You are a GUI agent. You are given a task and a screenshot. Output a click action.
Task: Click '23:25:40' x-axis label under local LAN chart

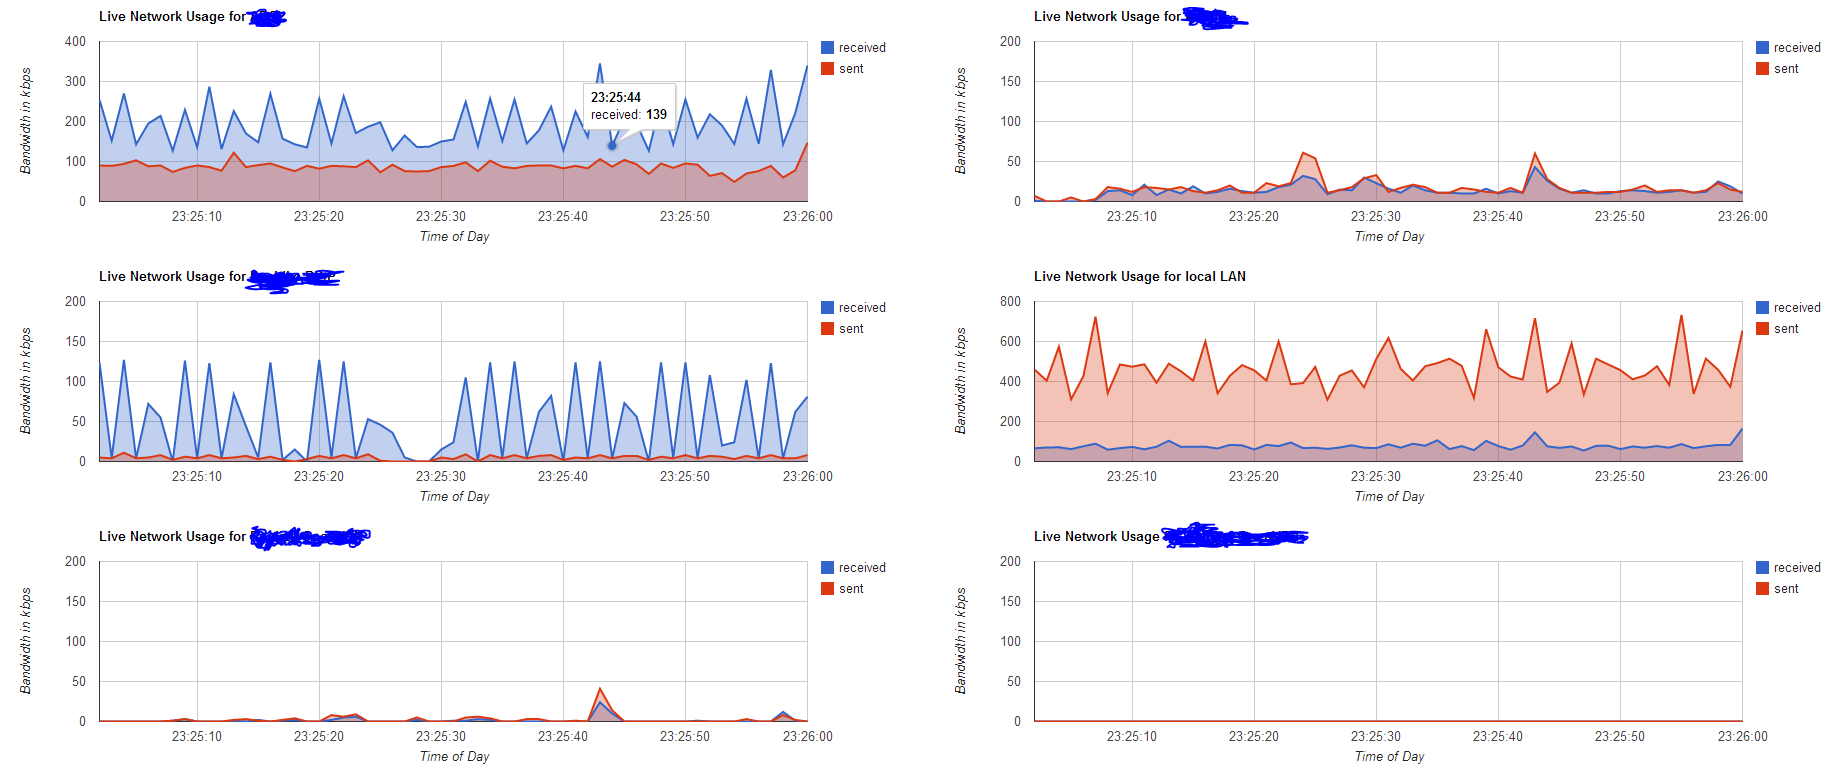pos(1498,476)
